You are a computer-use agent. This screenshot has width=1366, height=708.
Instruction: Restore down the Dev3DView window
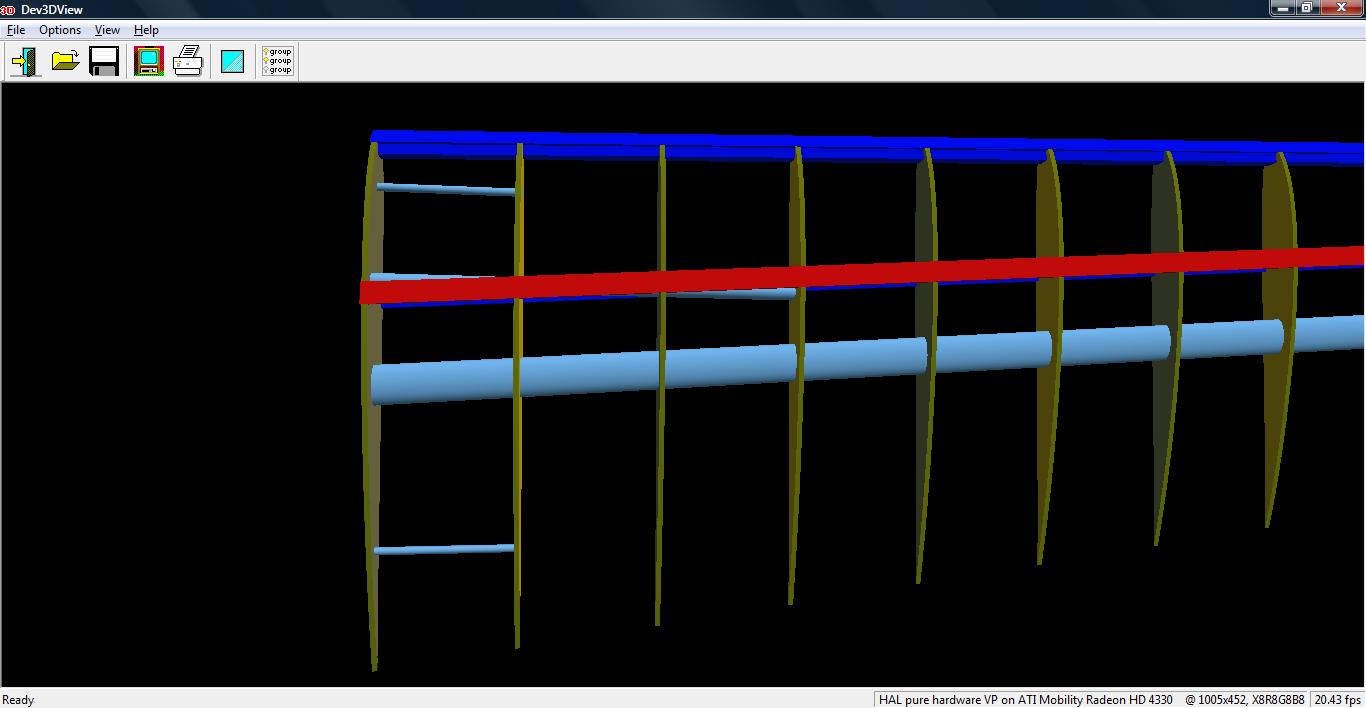1306,8
